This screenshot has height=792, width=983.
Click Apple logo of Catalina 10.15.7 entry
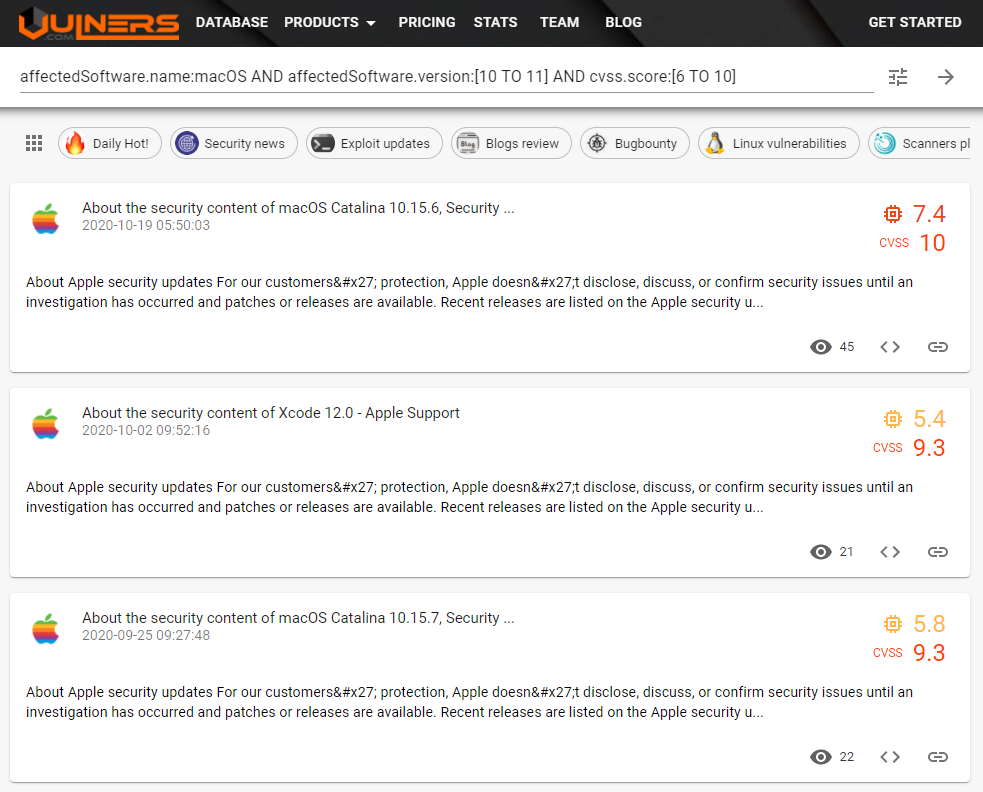tap(45, 629)
